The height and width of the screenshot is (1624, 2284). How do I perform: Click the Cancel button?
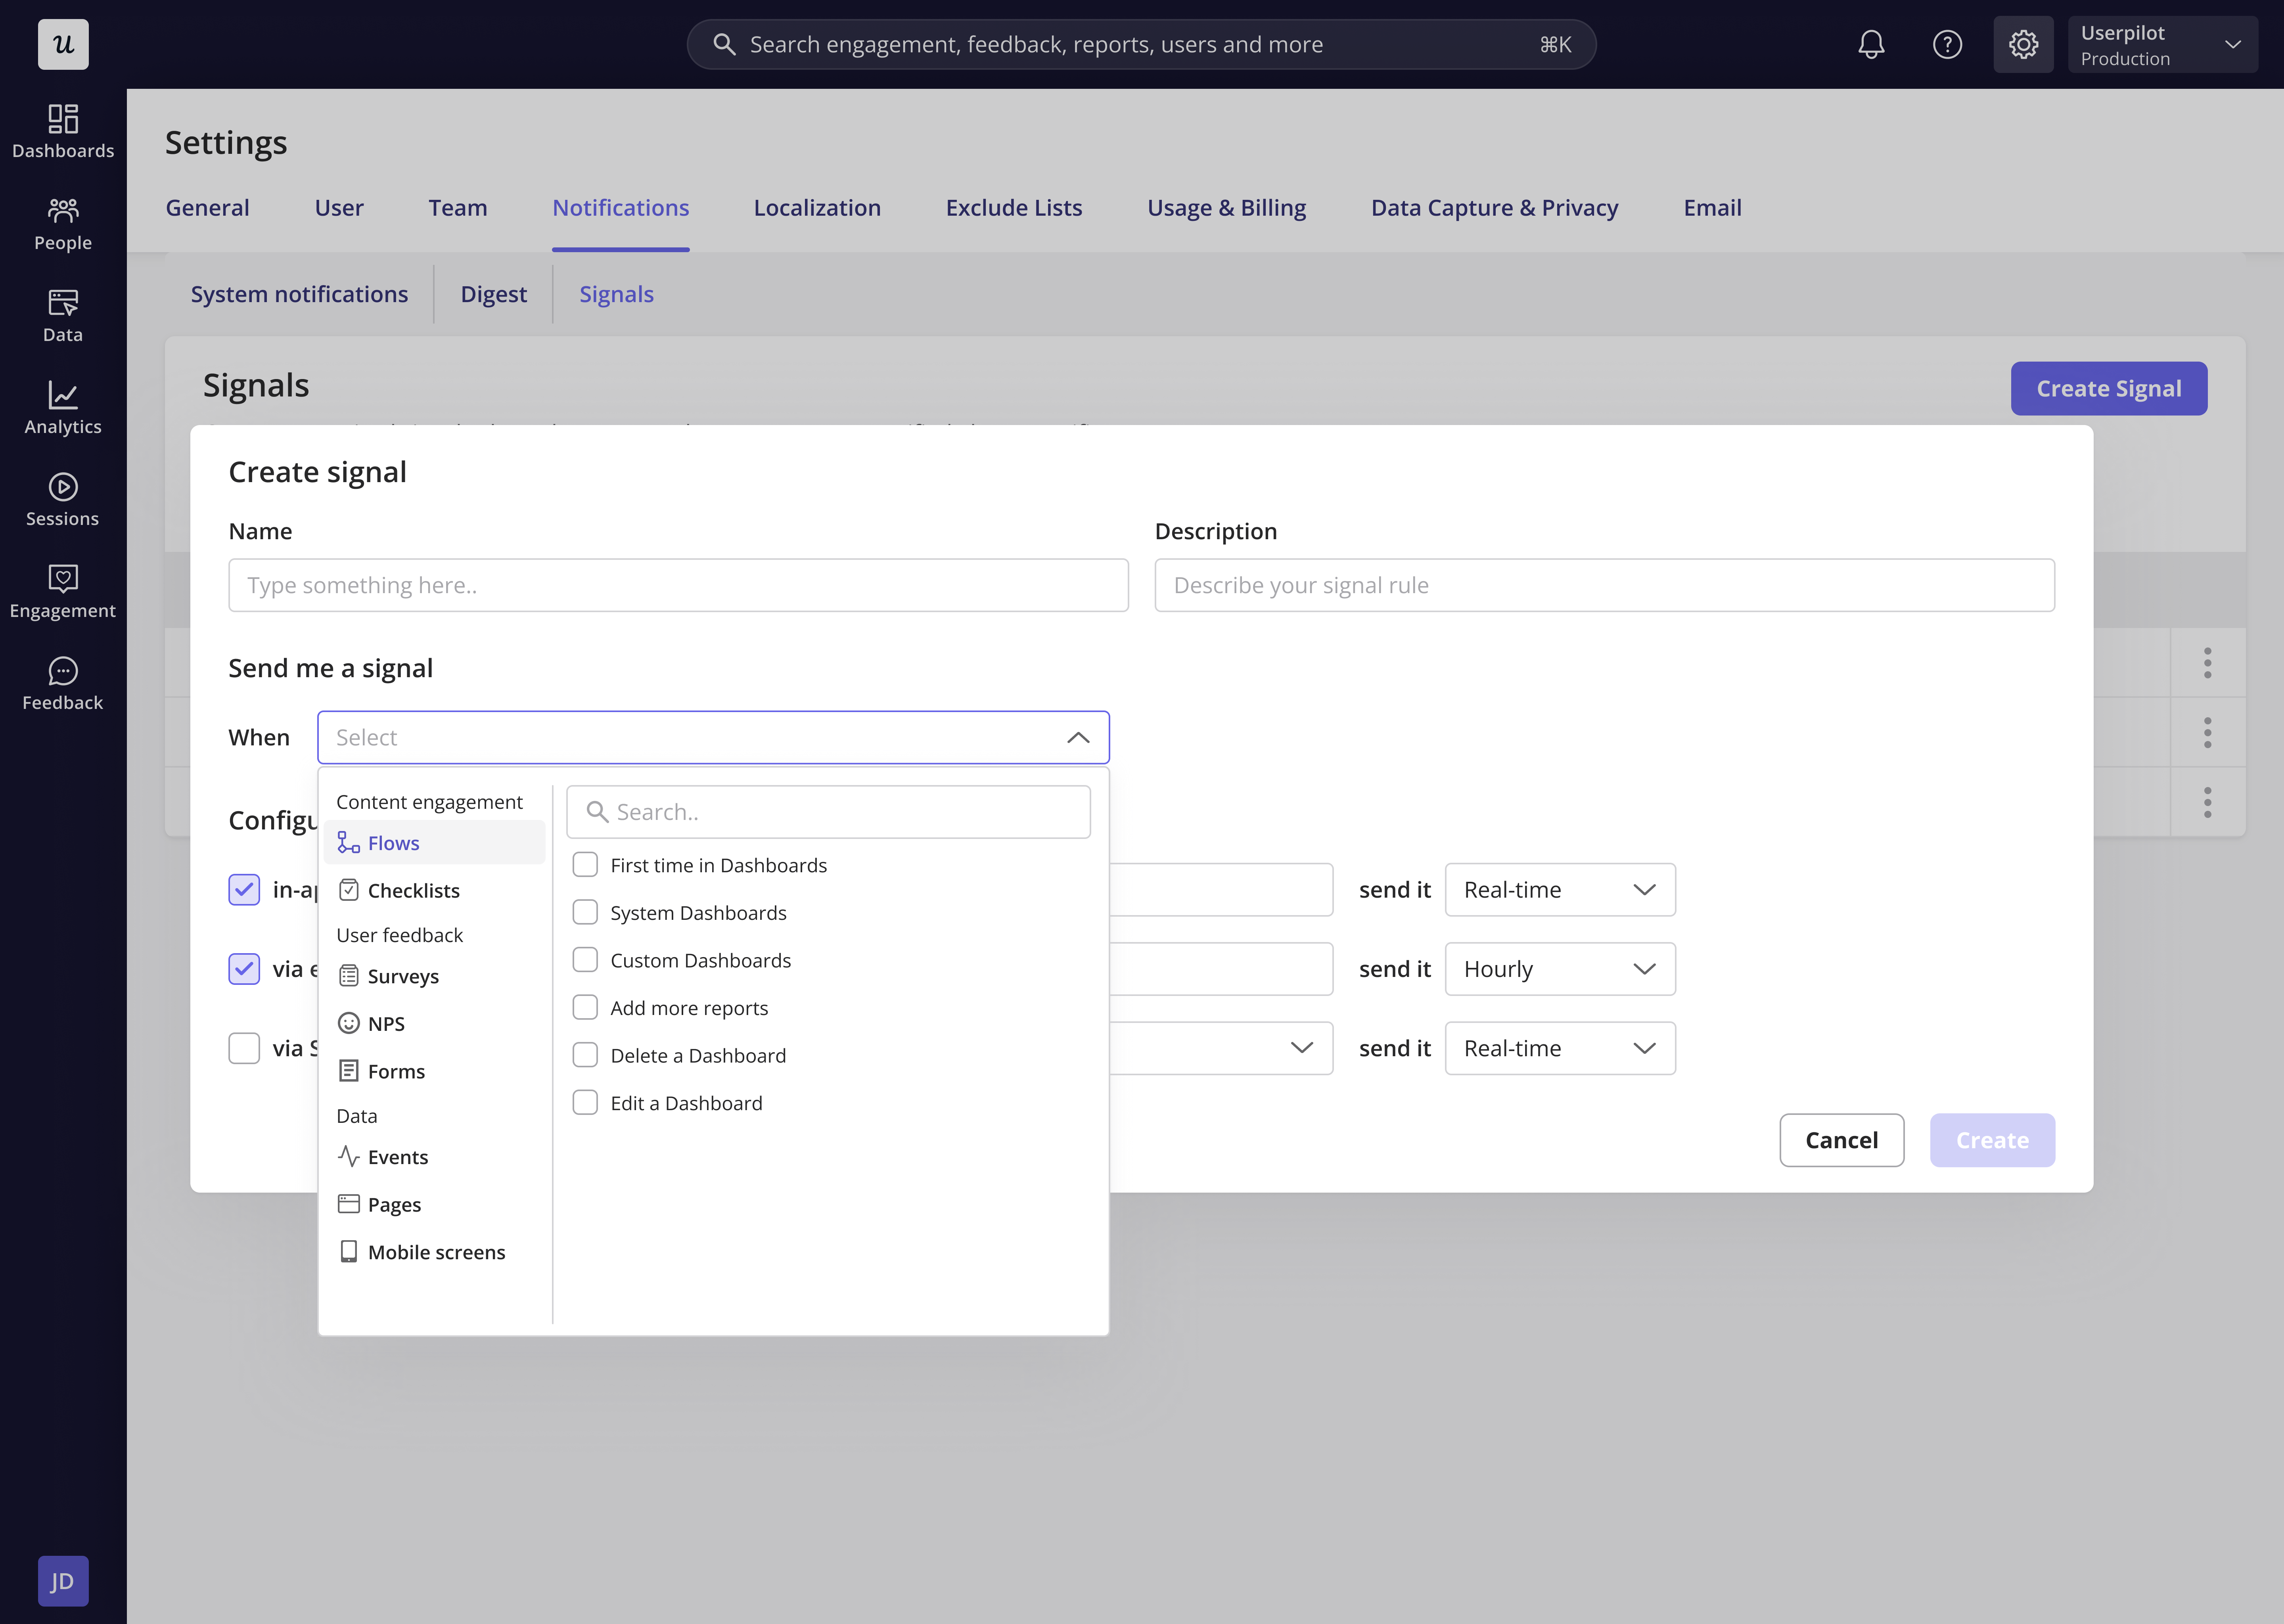[1841, 1140]
